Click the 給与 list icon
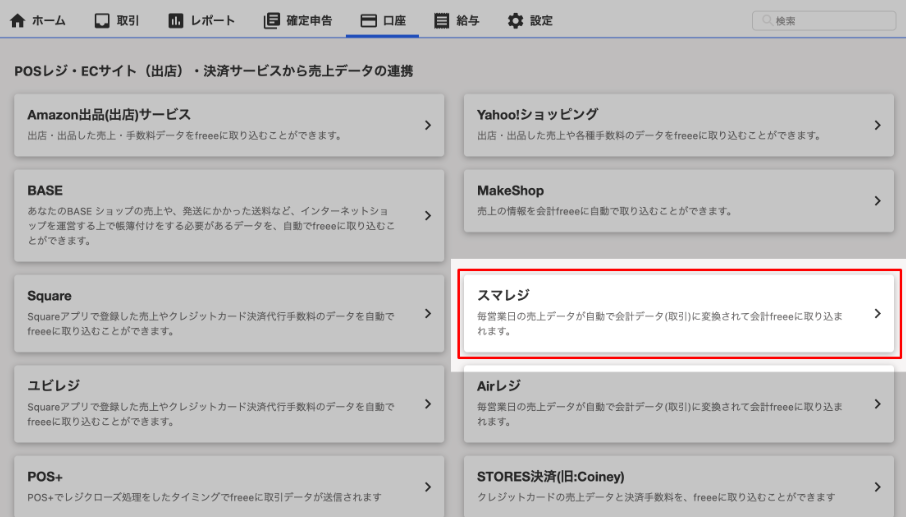906x517 pixels. click(442, 20)
